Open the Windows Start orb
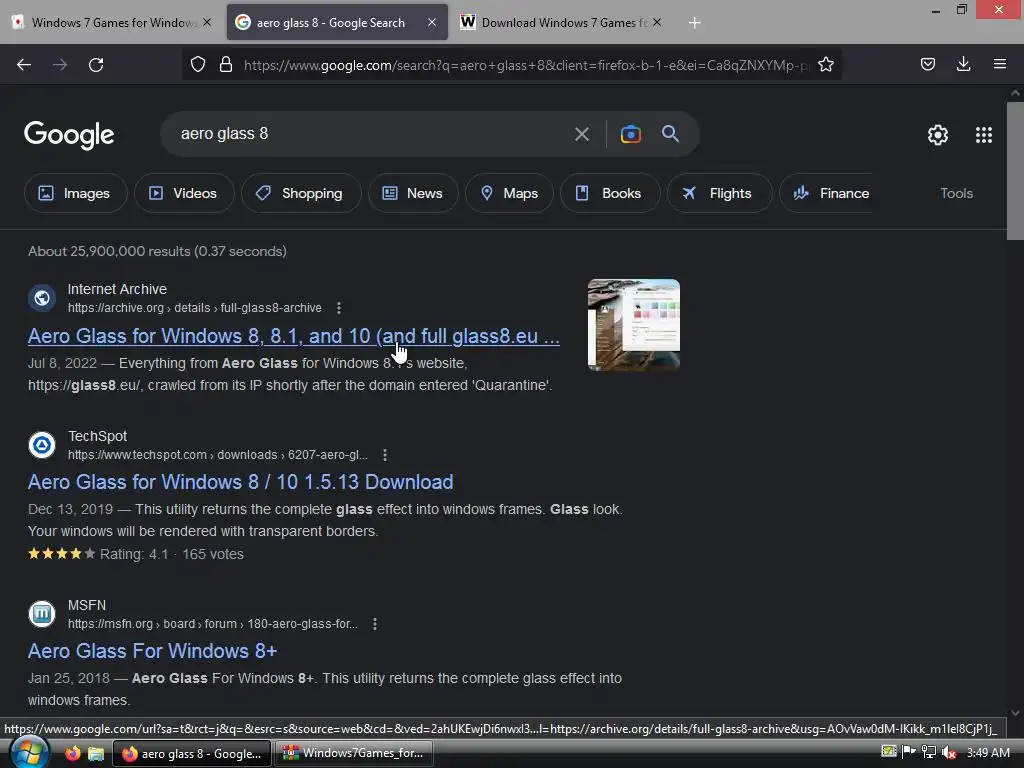 point(29,753)
